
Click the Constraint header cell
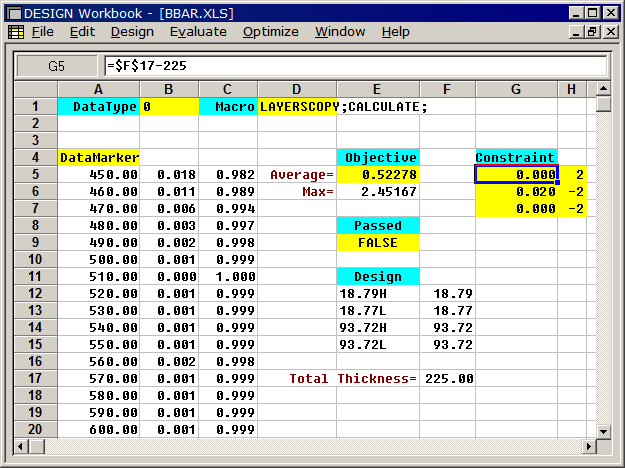coord(516,157)
